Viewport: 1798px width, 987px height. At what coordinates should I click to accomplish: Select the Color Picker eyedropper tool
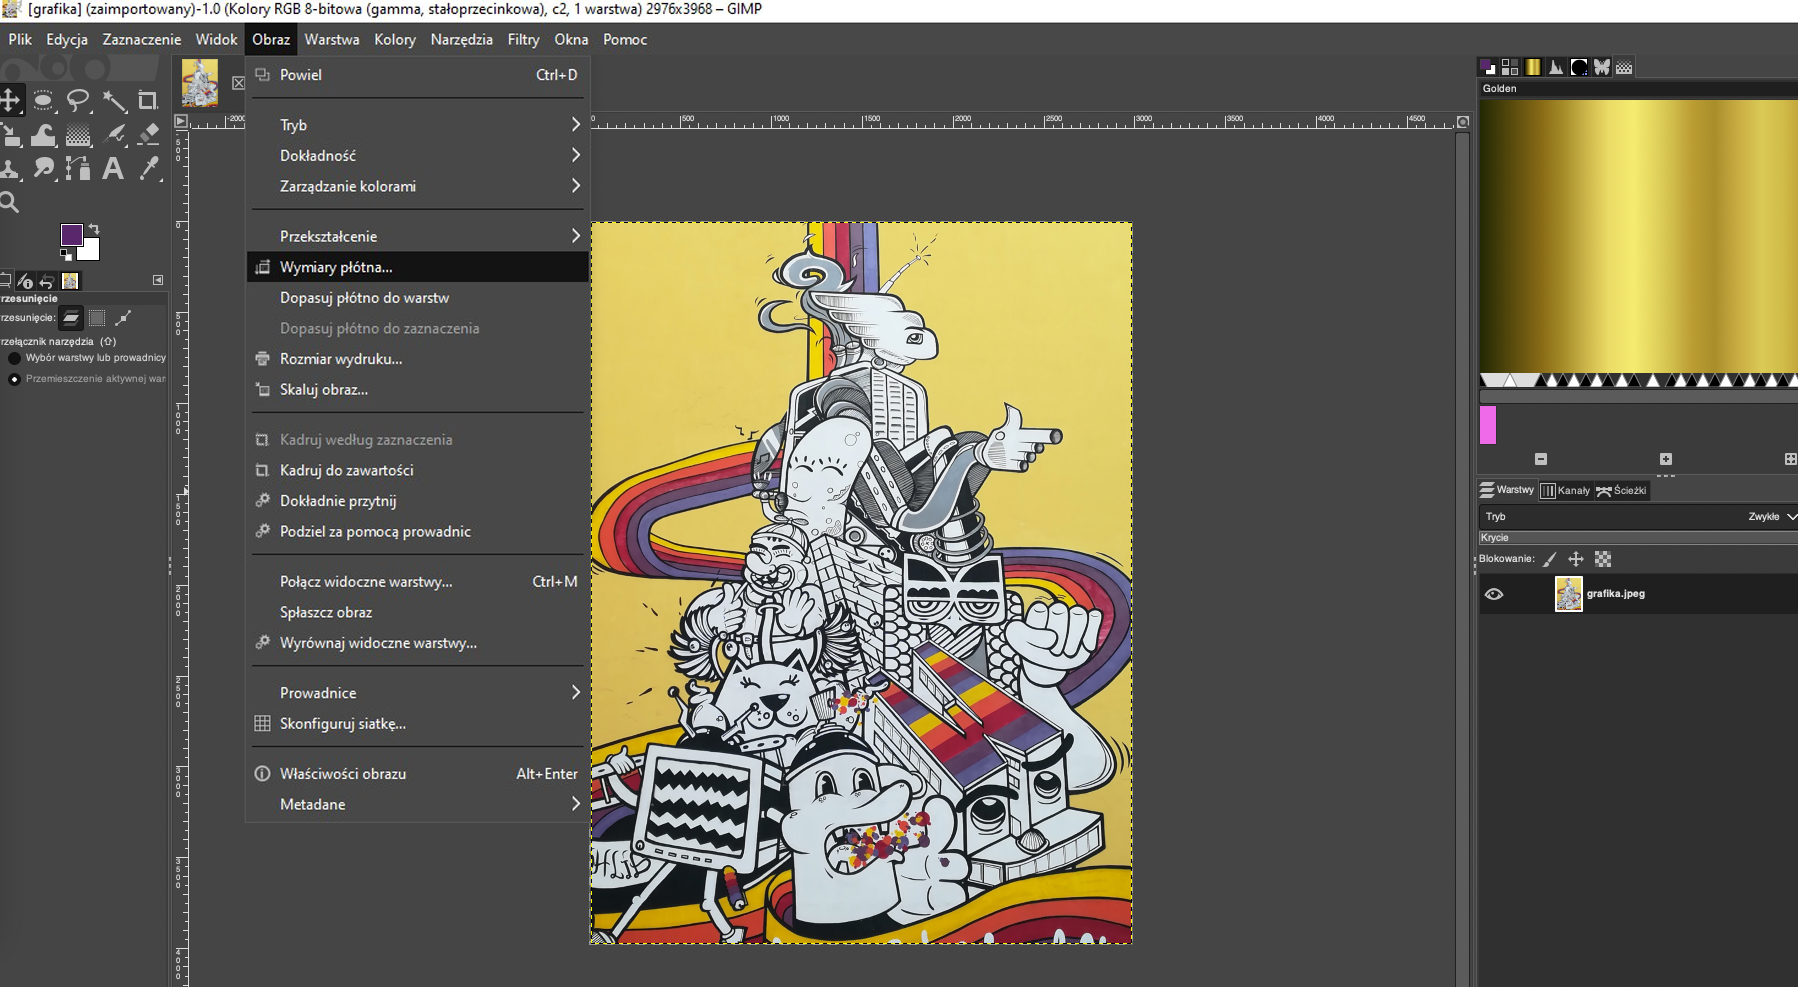[148, 168]
